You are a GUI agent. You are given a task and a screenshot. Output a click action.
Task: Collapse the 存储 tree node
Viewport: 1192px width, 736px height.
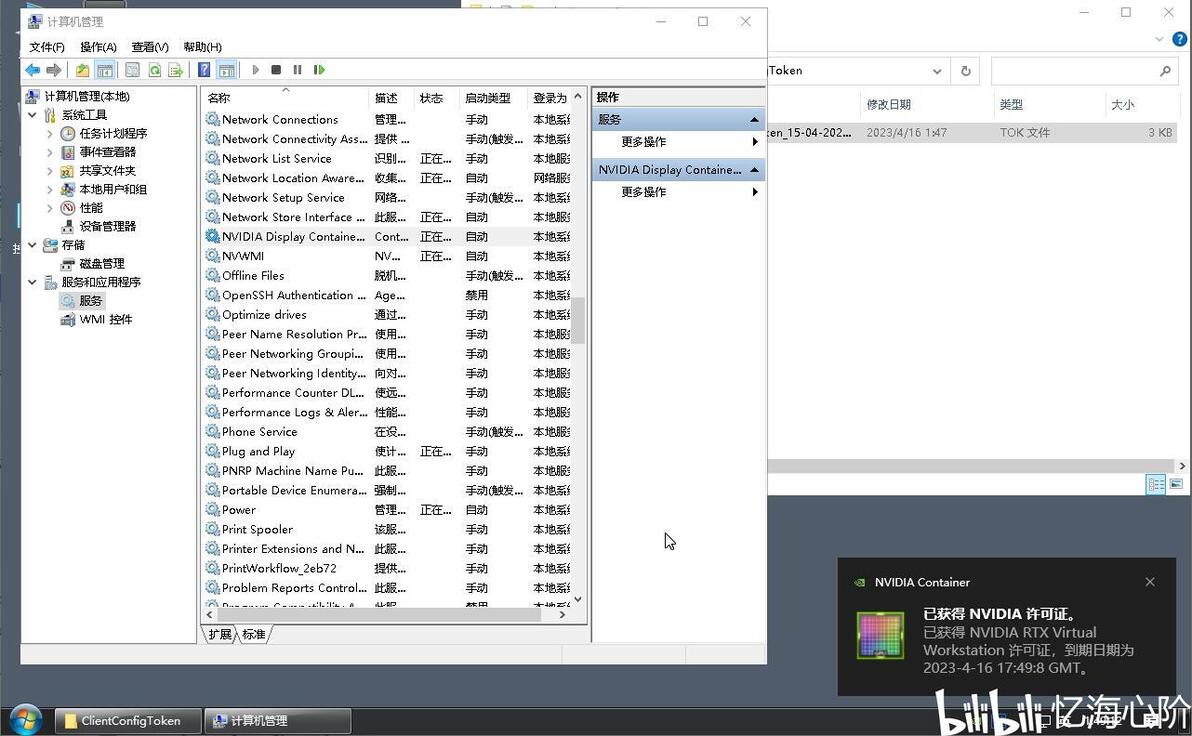coord(33,245)
